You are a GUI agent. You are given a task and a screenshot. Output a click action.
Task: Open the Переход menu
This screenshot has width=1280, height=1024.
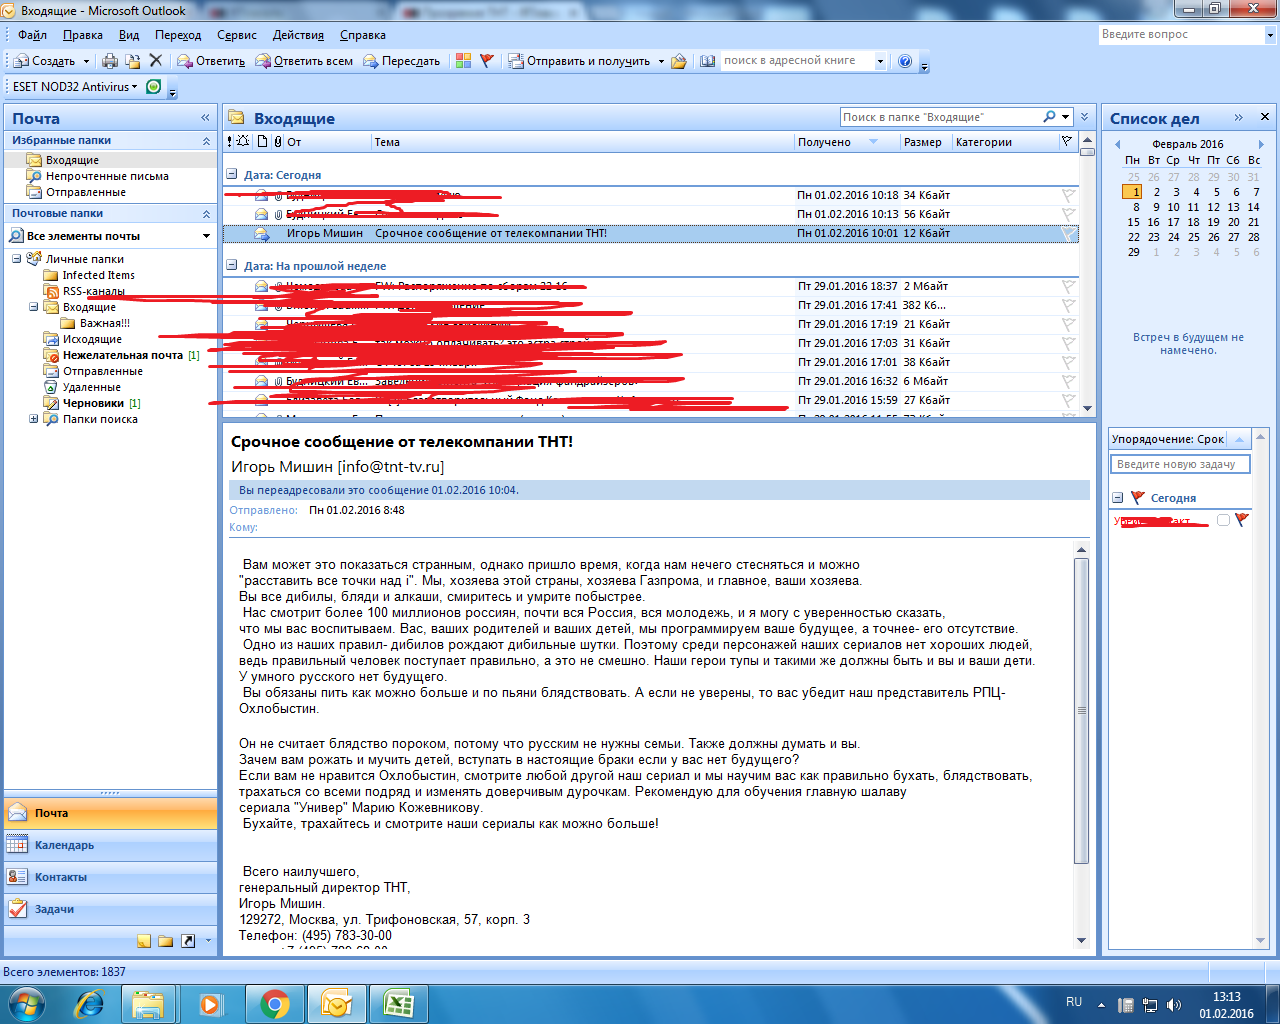point(178,35)
